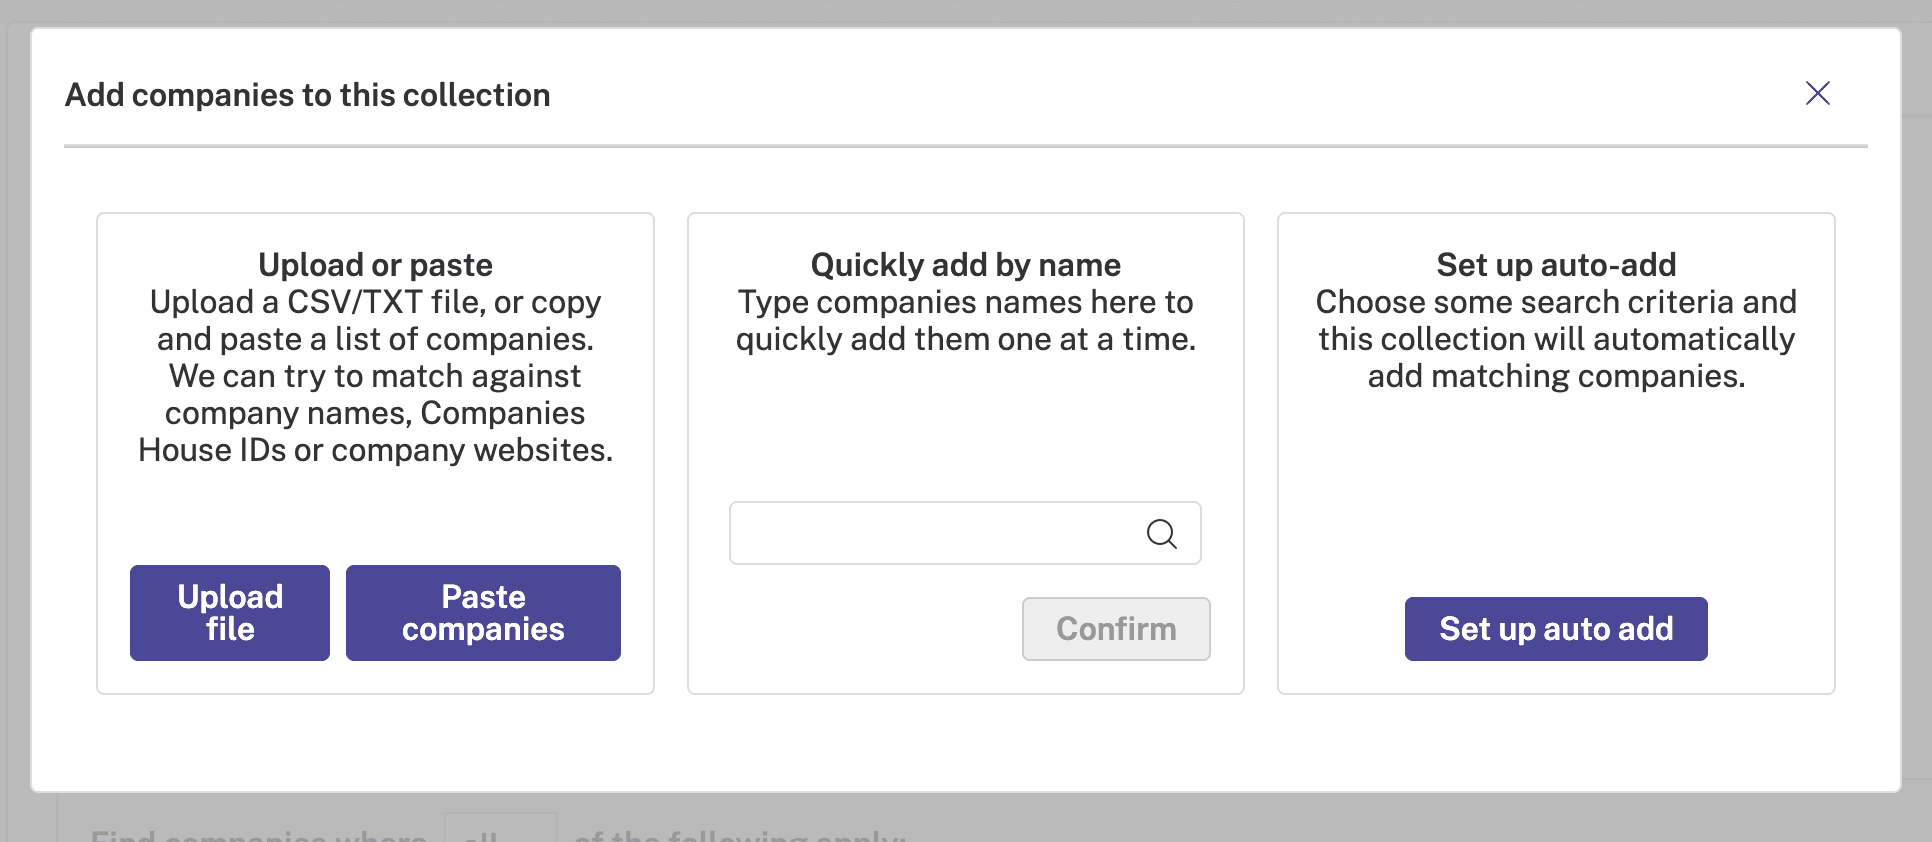Screen dimensions: 1932x842
Task: Click the 'Choose some search criteria' description
Action: click(x=1556, y=339)
